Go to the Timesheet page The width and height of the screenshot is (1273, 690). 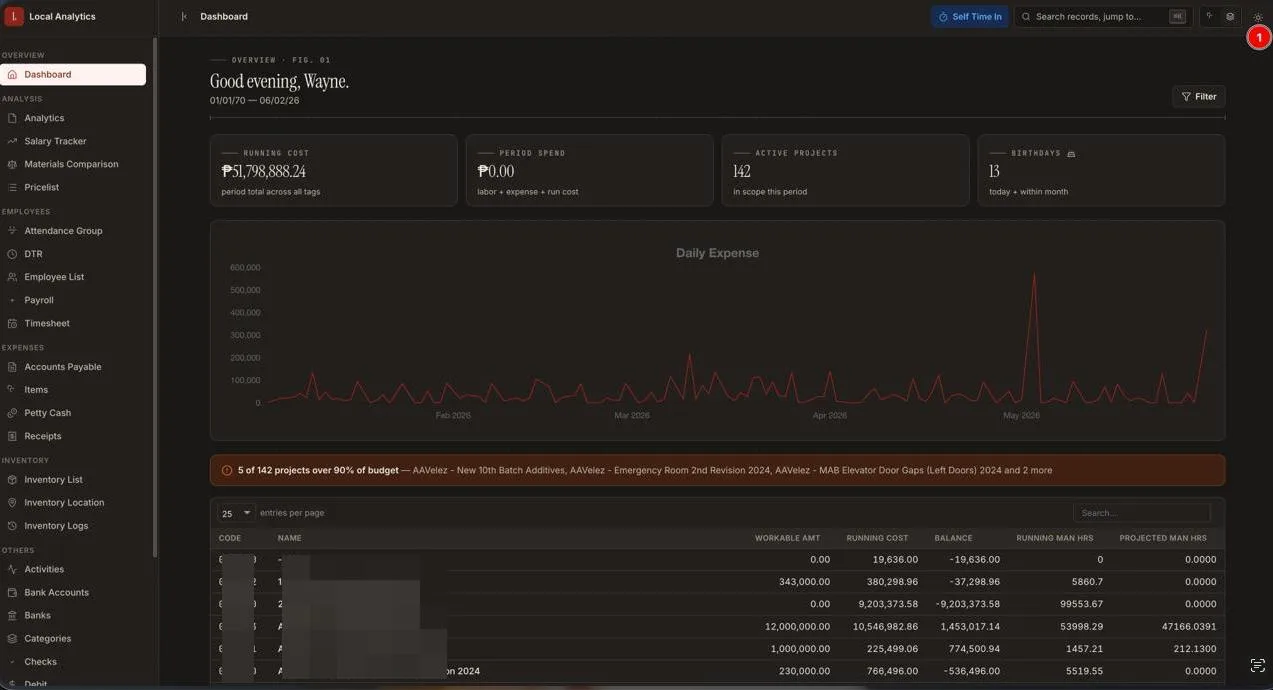[73, 323]
